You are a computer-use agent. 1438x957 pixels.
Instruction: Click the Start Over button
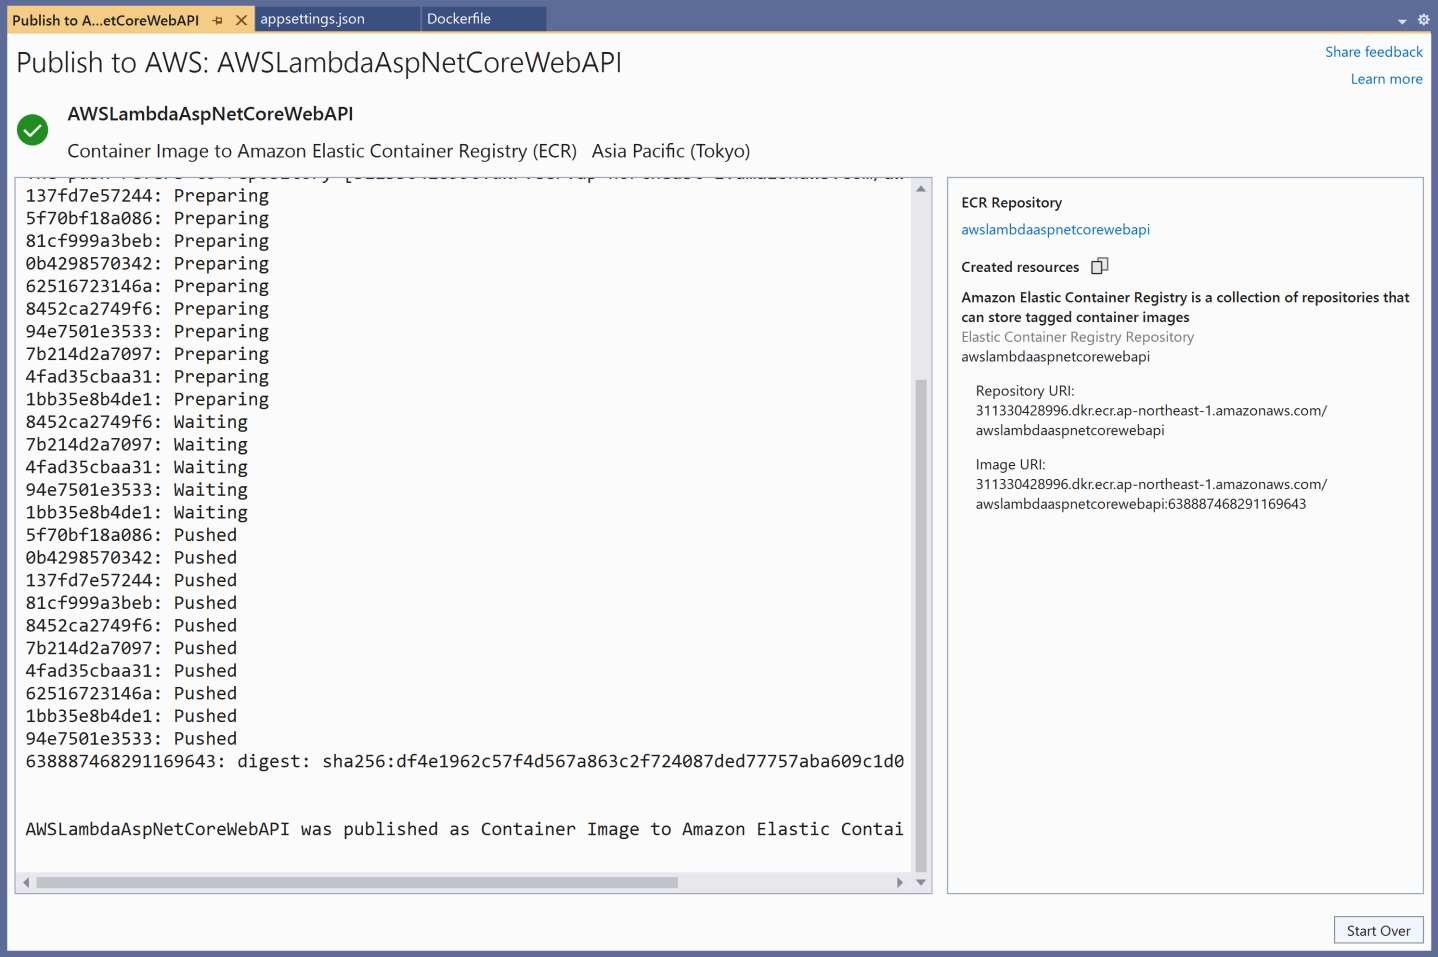[1378, 930]
